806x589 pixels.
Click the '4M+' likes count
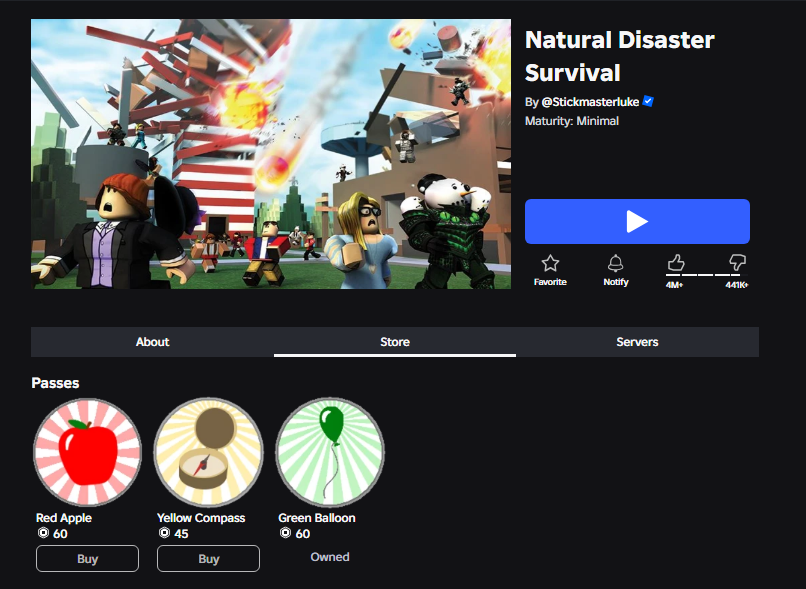674,285
